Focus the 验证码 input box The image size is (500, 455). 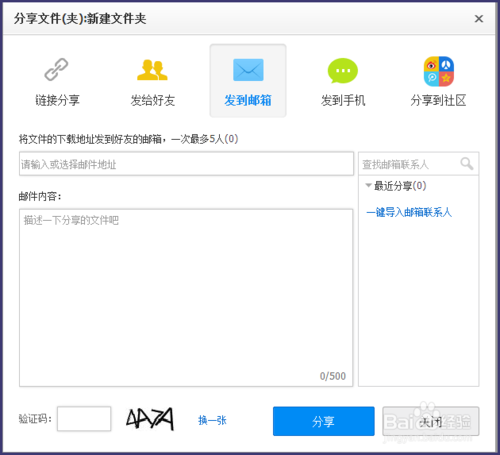84,419
